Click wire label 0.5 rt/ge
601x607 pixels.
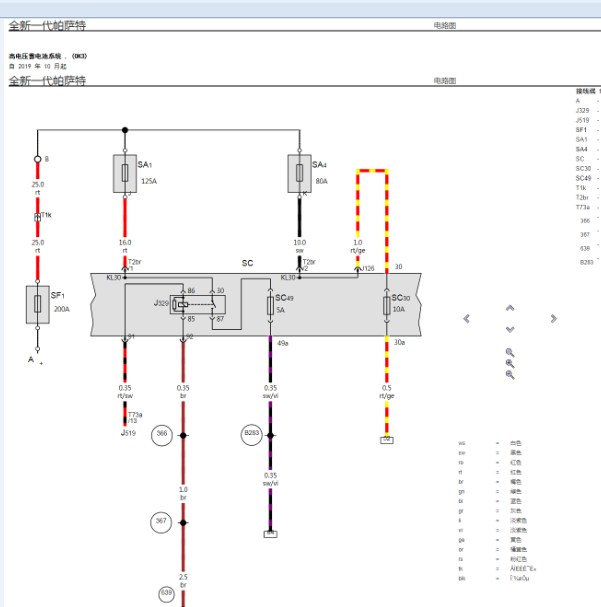[x=387, y=392]
